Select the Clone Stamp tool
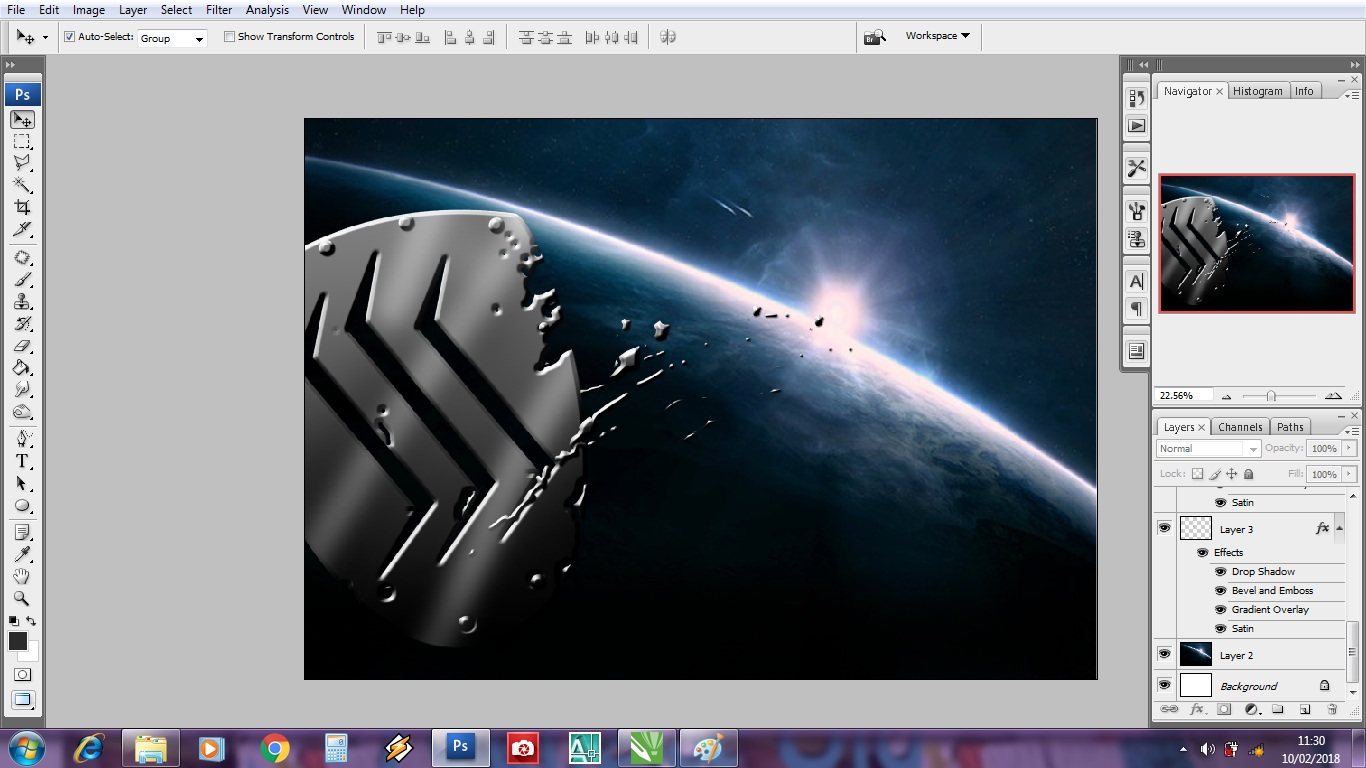The image size is (1366, 768). (x=22, y=301)
